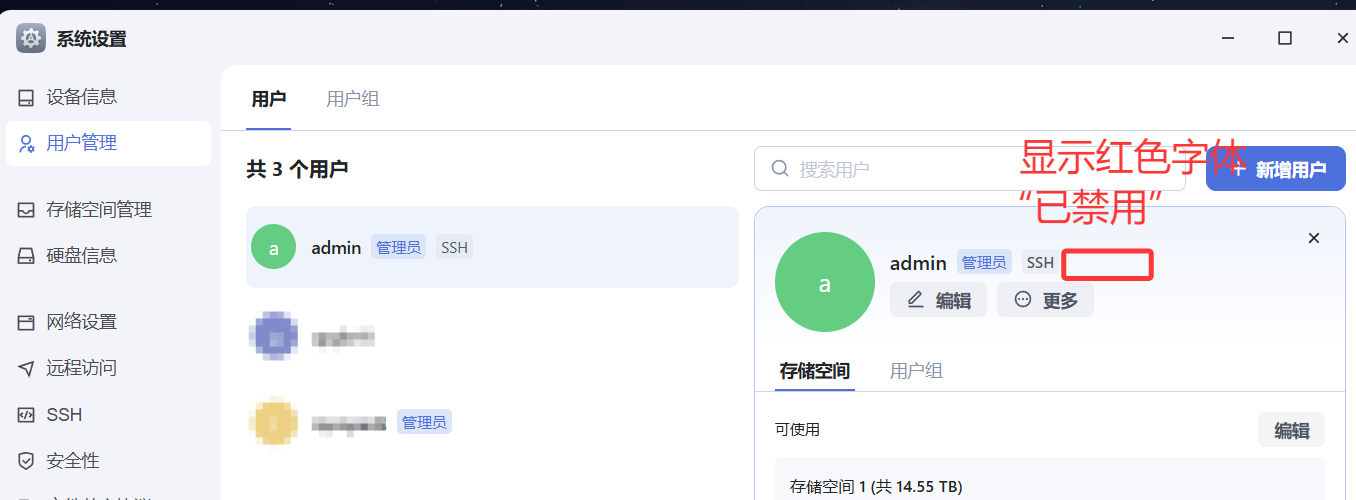
Task: Click the 硬盘信息 drive icon
Action: click(27, 256)
